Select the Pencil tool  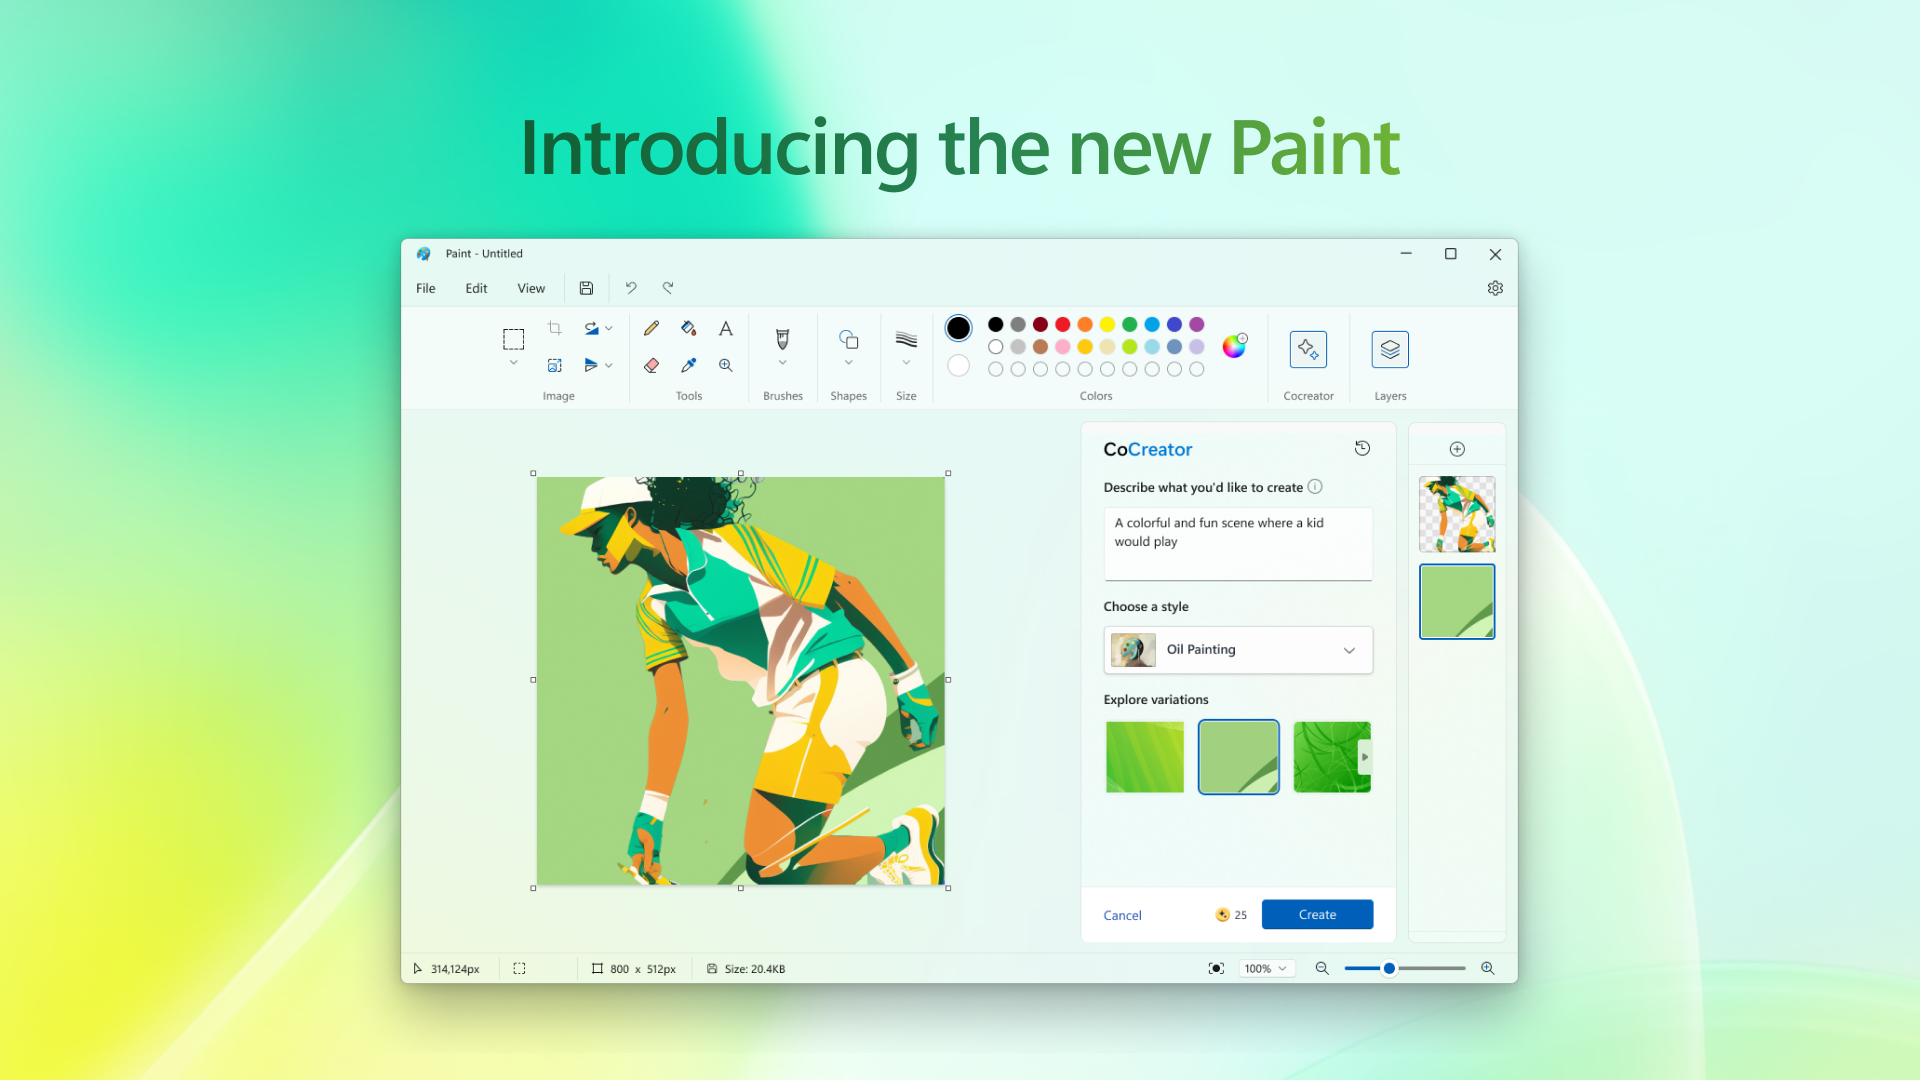click(x=651, y=328)
